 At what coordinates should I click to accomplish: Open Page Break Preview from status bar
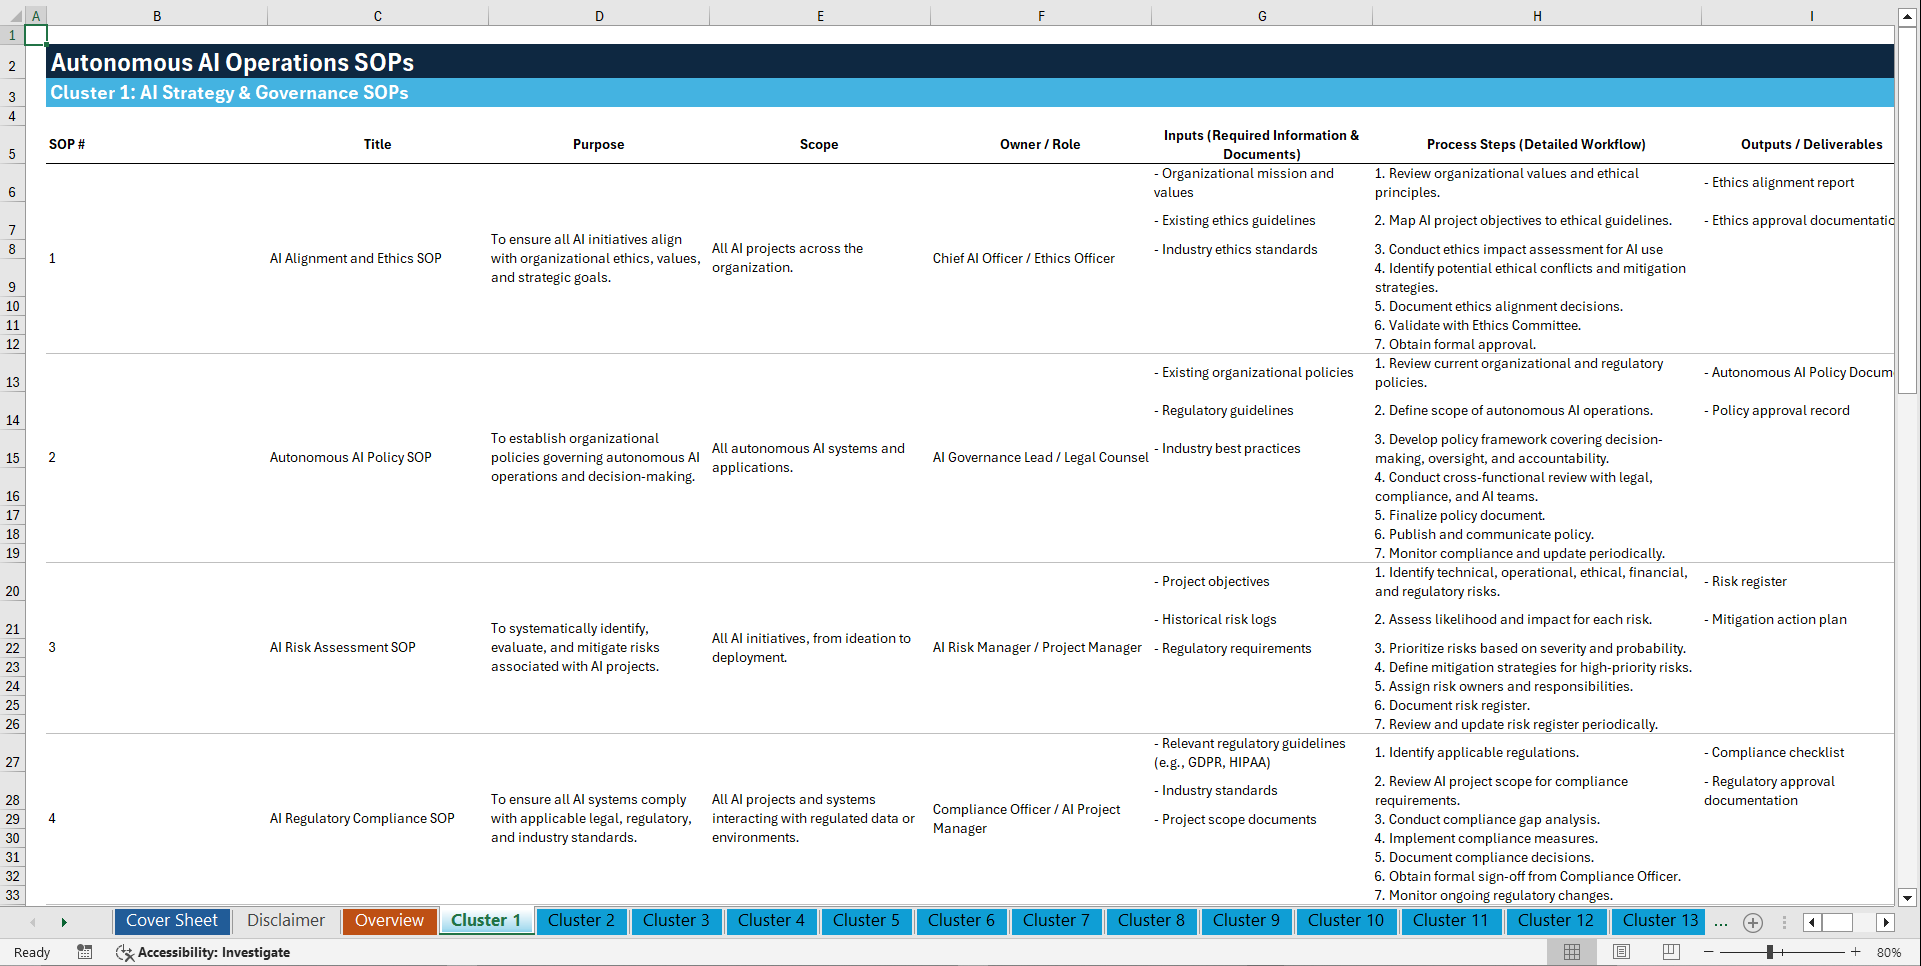[1670, 952]
